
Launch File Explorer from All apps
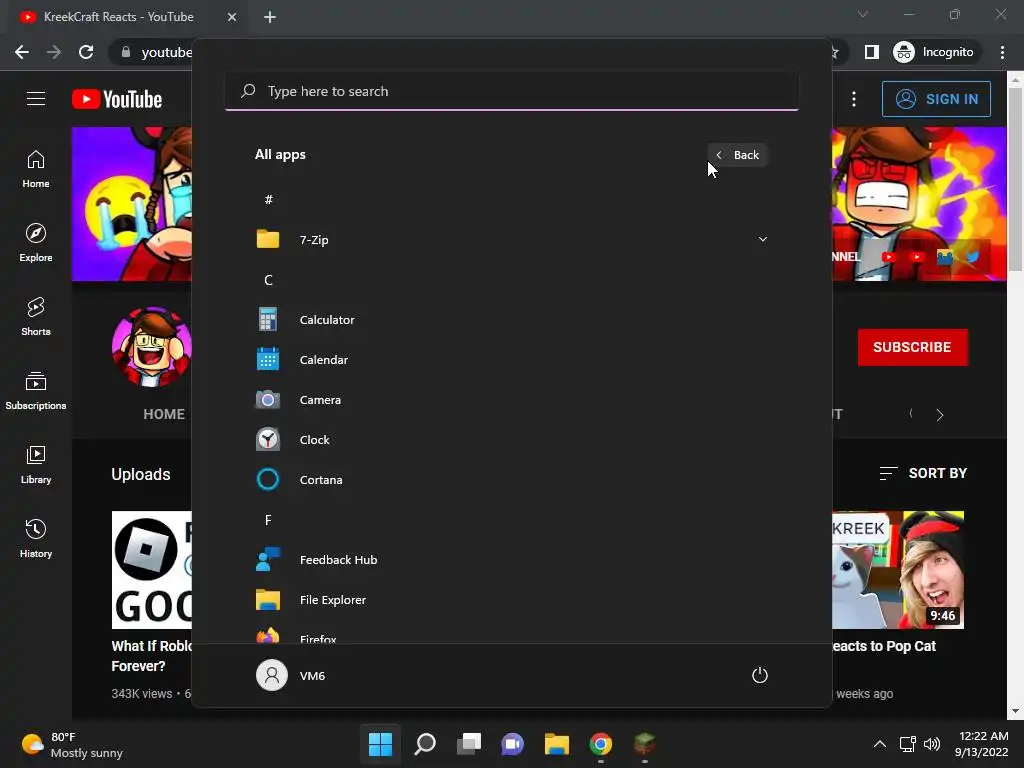511,600
